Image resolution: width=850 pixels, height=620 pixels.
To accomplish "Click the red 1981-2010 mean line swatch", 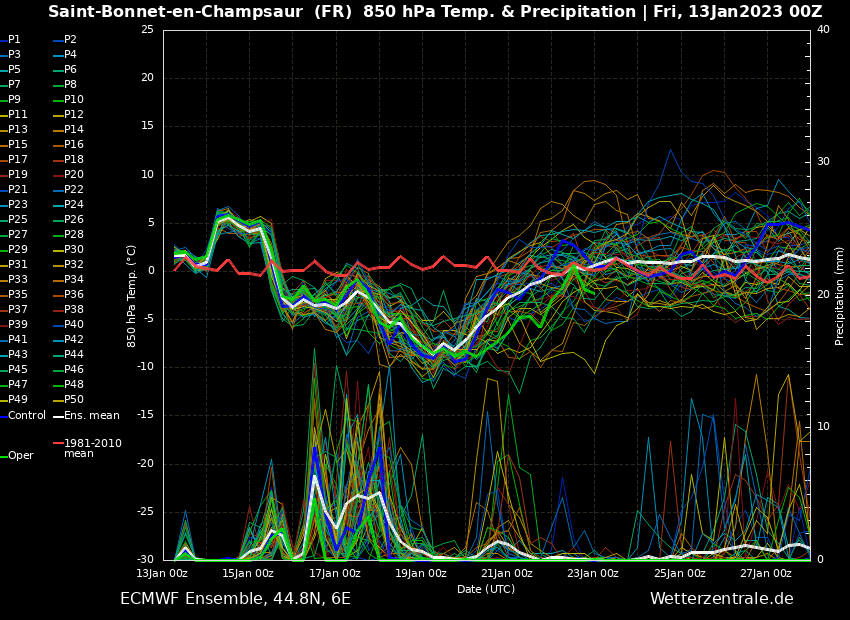I will pyautogui.click(x=58, y=443).
